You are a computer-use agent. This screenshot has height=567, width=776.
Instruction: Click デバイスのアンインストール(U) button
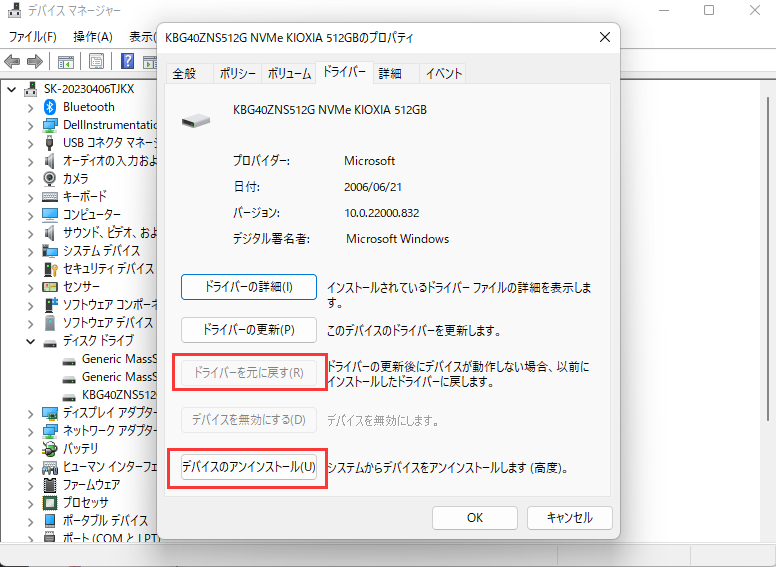coord(248,467)
